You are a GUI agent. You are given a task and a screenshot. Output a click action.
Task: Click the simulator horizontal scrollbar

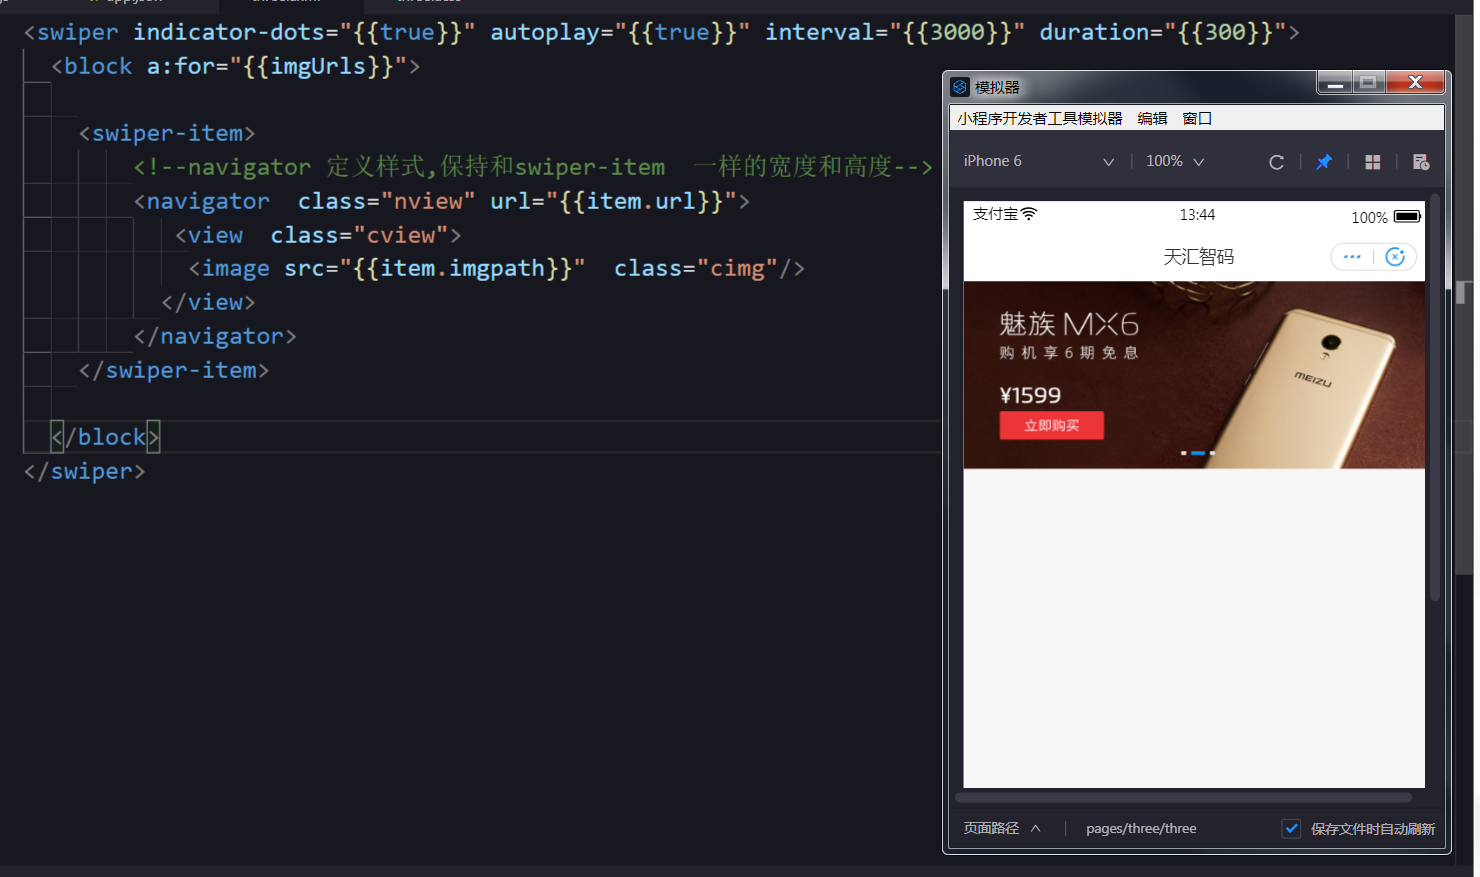[x=1183, y=798]
